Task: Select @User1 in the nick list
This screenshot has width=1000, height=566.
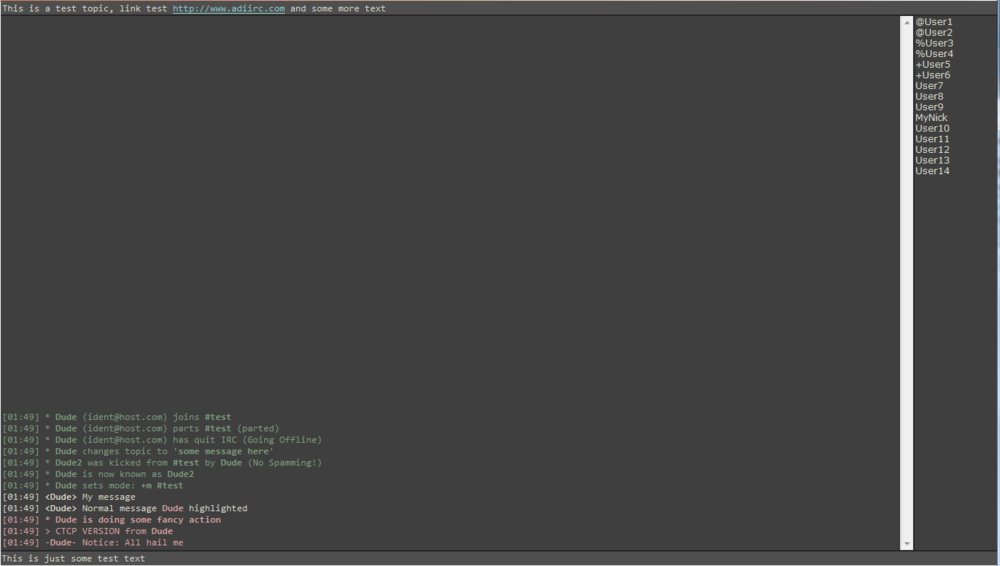Action: tap(934, 22)
